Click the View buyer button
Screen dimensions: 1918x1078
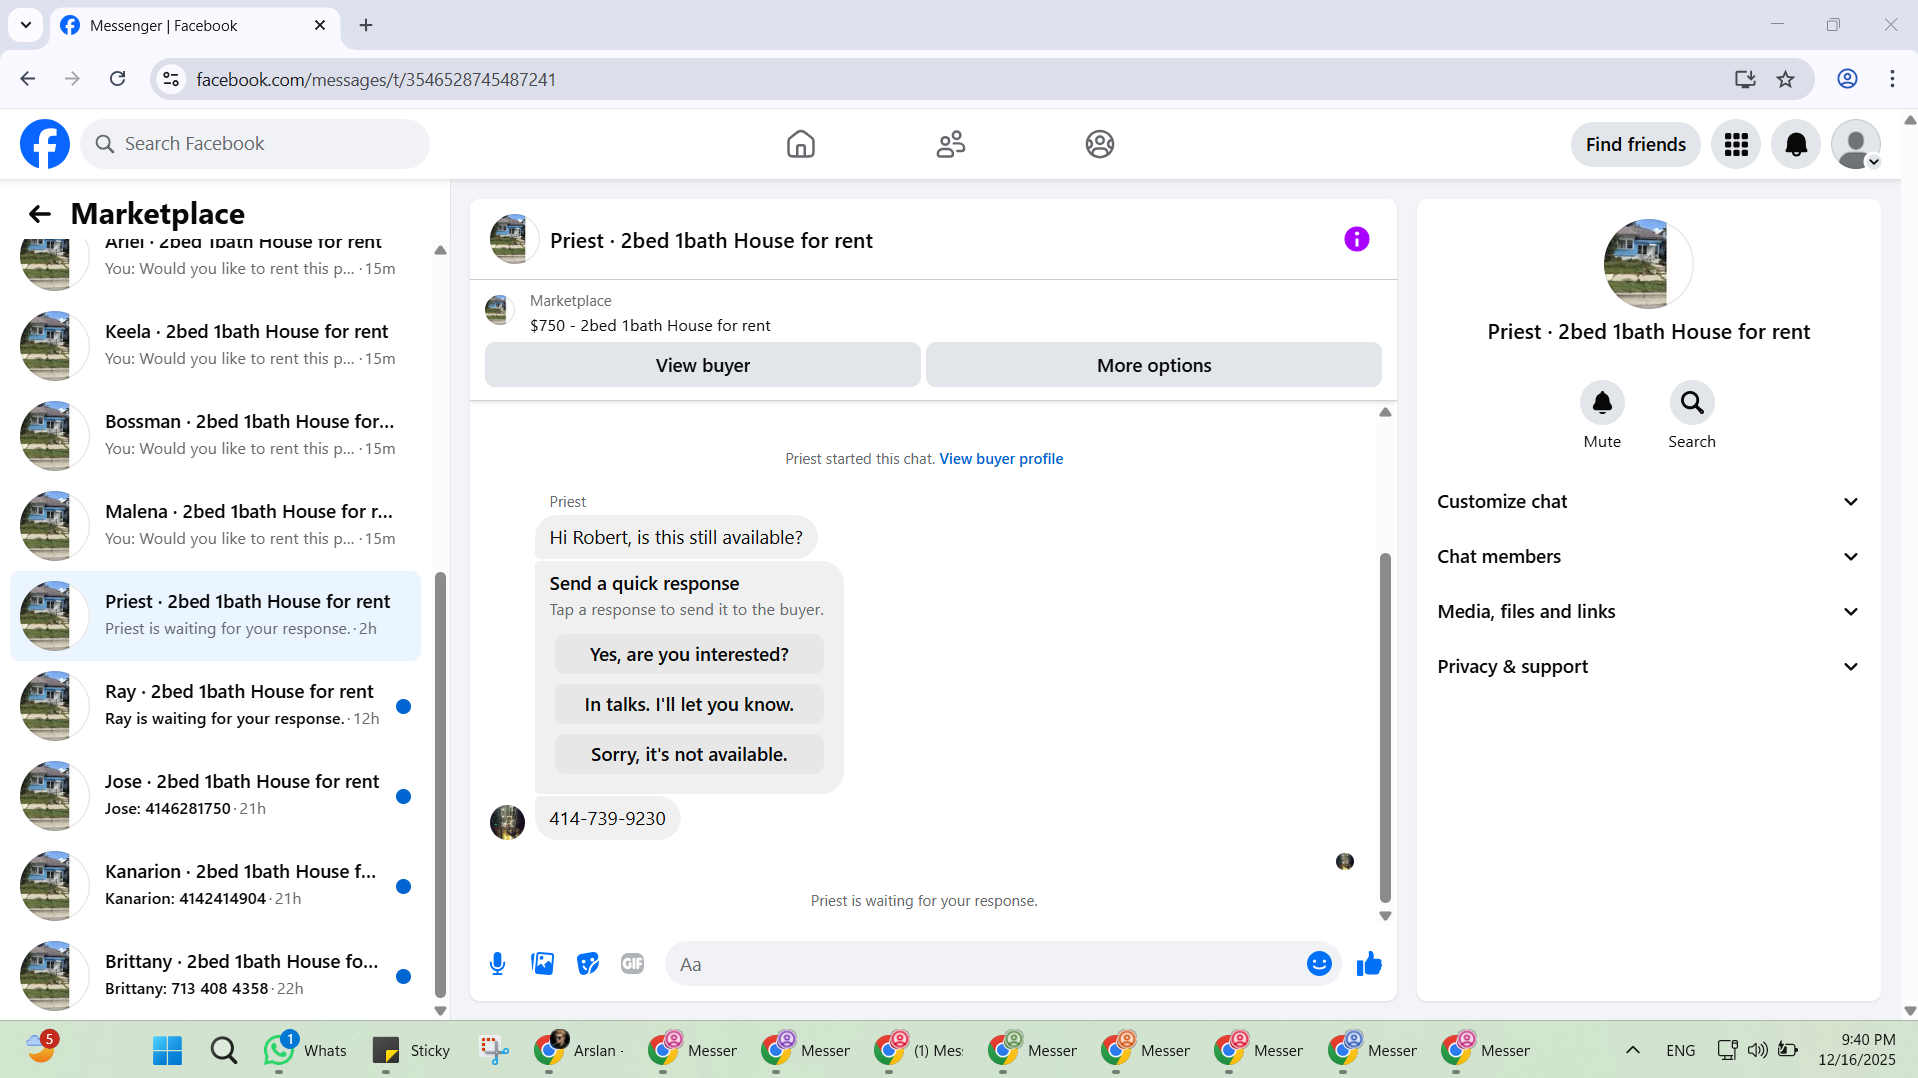(x=702, y=365)
